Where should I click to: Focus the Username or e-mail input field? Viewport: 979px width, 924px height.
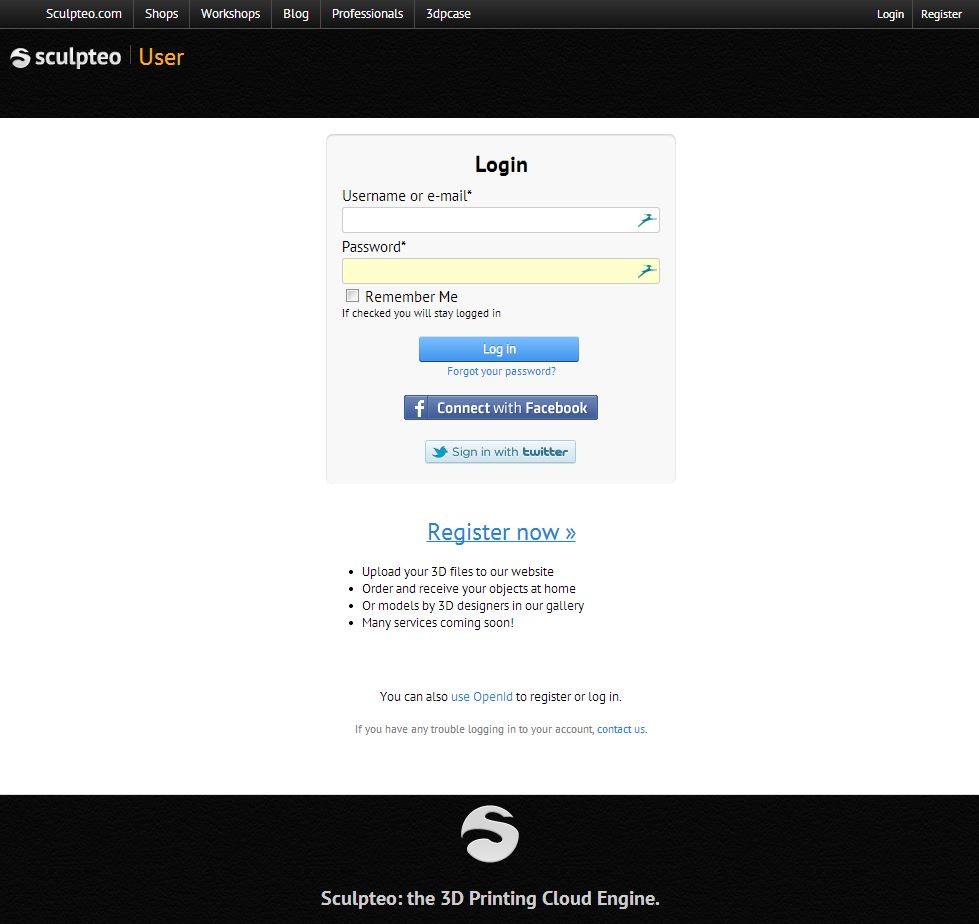(501, 220)
